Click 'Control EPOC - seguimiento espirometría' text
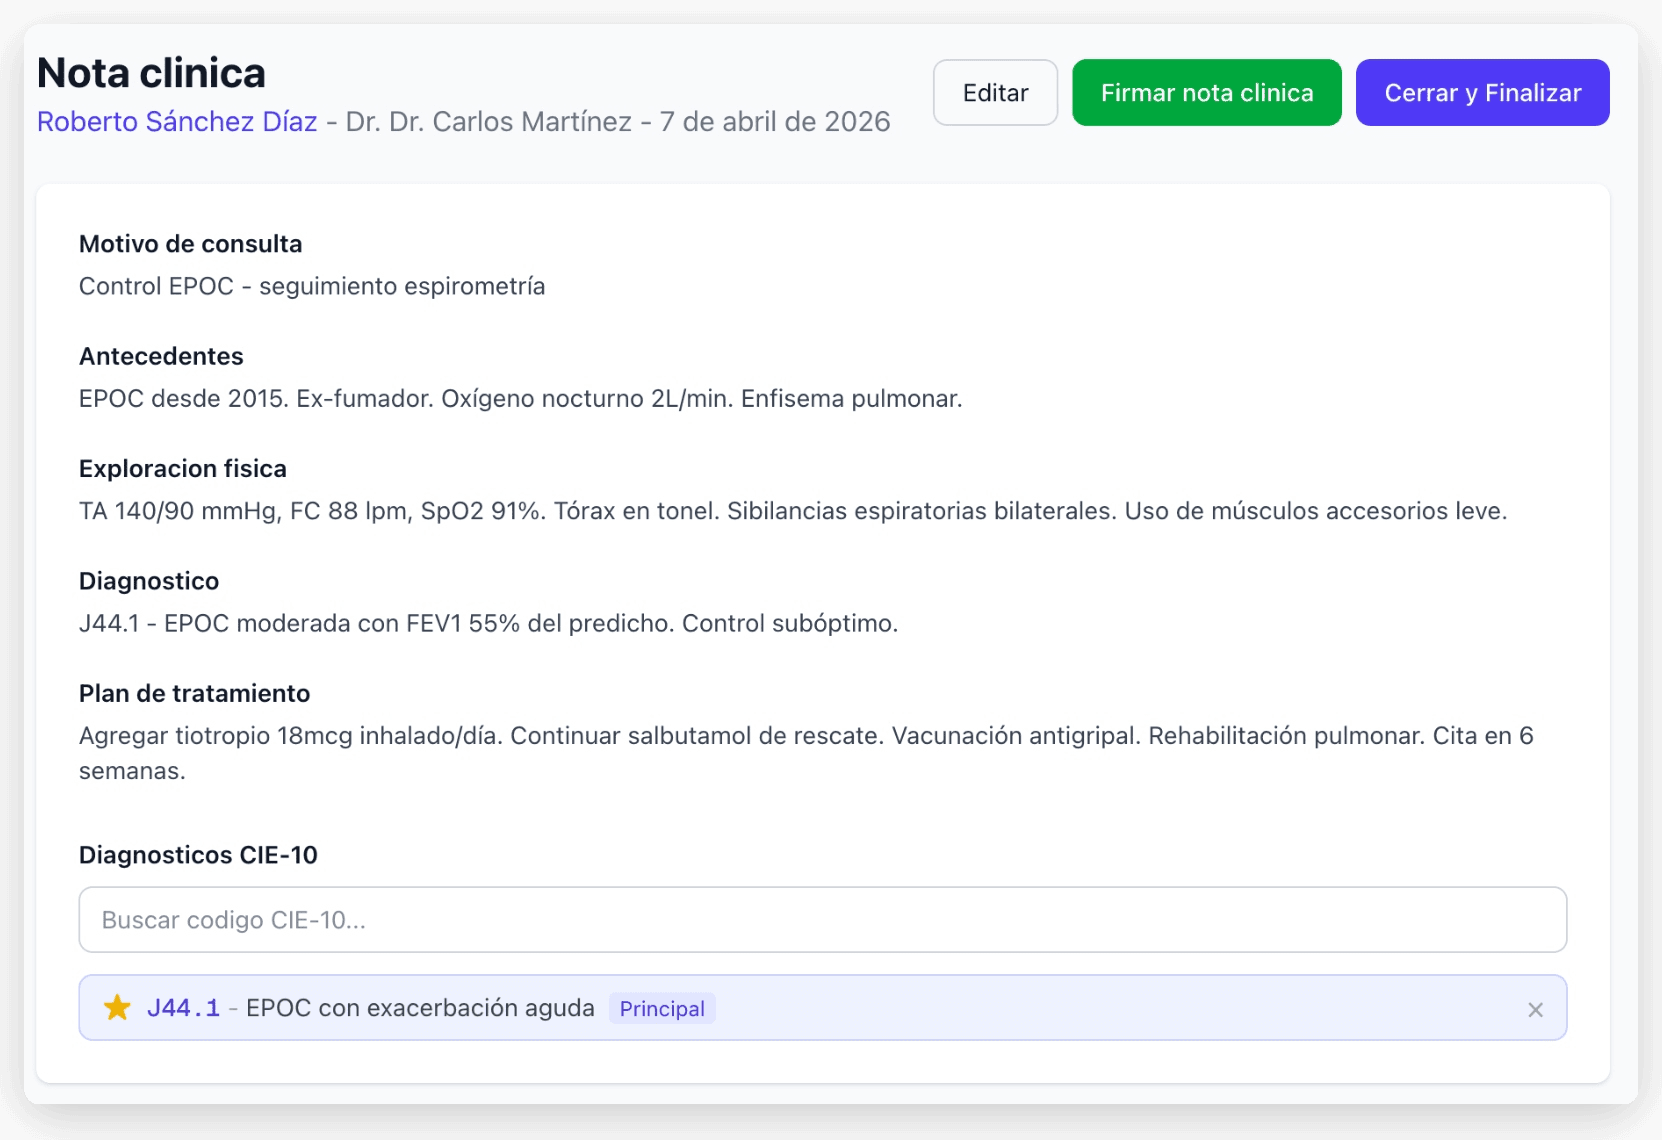The height and width of the screenshot is (1140, 1662). 312,286
